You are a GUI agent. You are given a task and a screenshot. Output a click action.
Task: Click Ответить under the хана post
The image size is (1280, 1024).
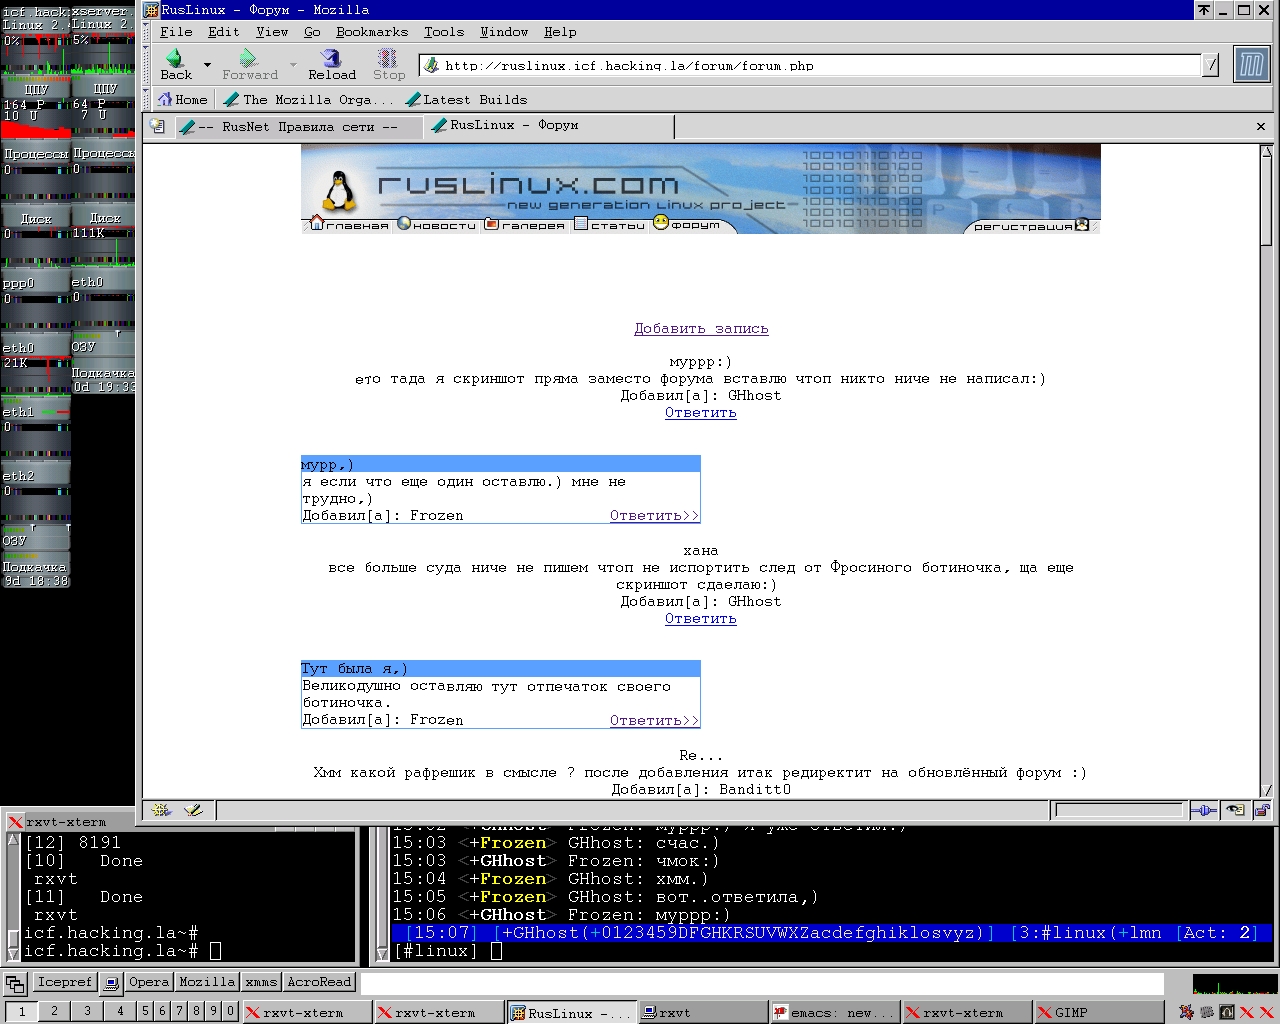pyautogui.click(x=701, y=618)
